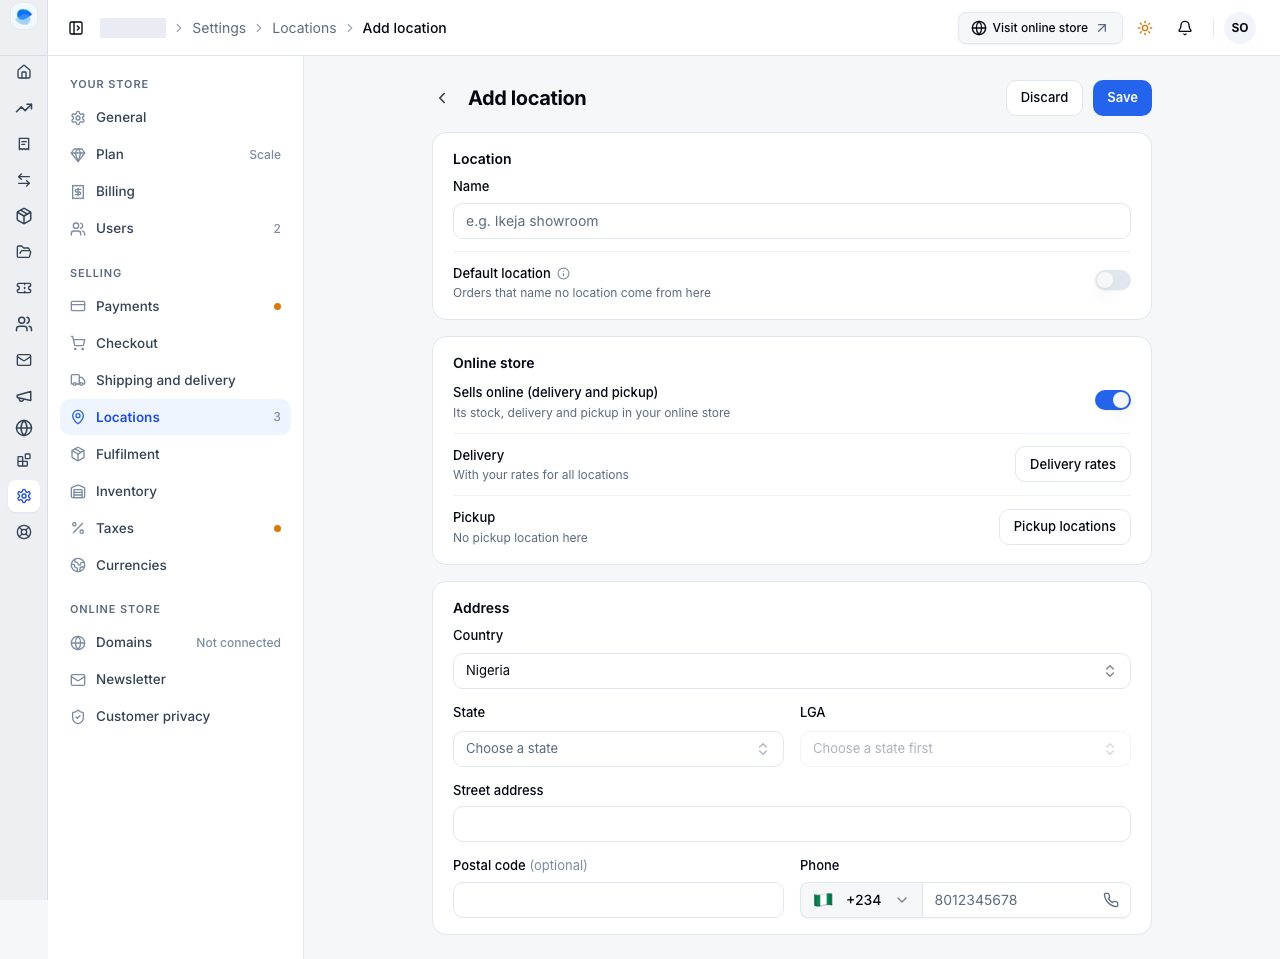Focus the Postal code field
Image resolution: width=1280 pixels, height=959 pixels.
(x=618, y=900)
